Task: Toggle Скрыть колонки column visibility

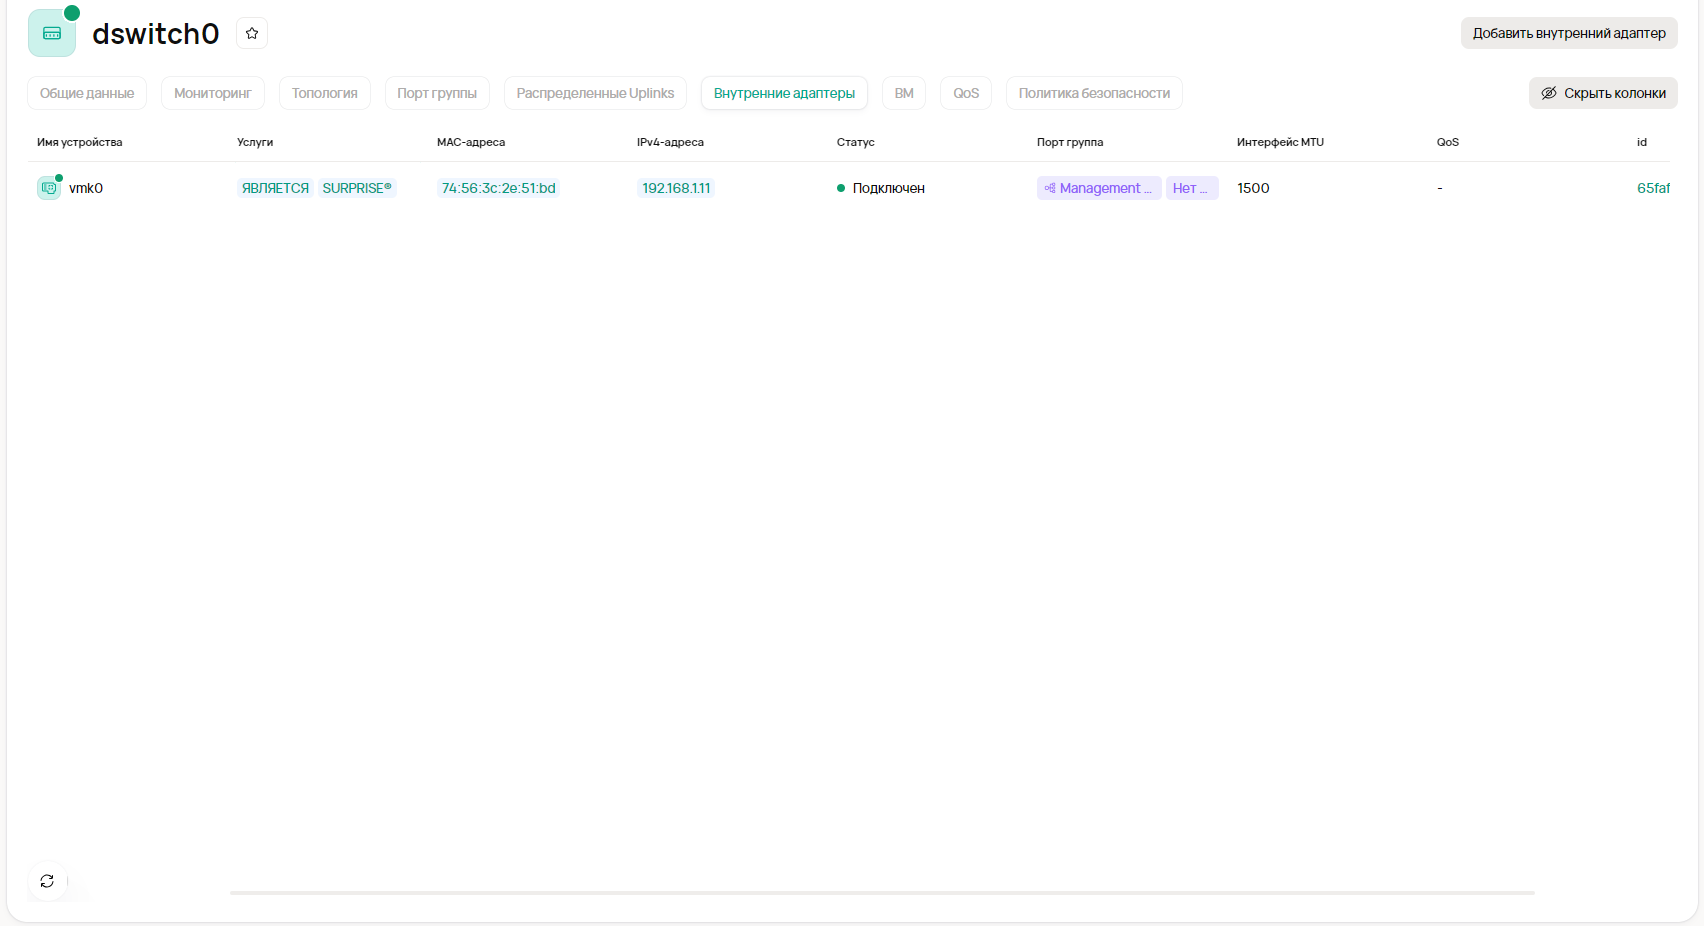Action: (x=1603, y=93)
